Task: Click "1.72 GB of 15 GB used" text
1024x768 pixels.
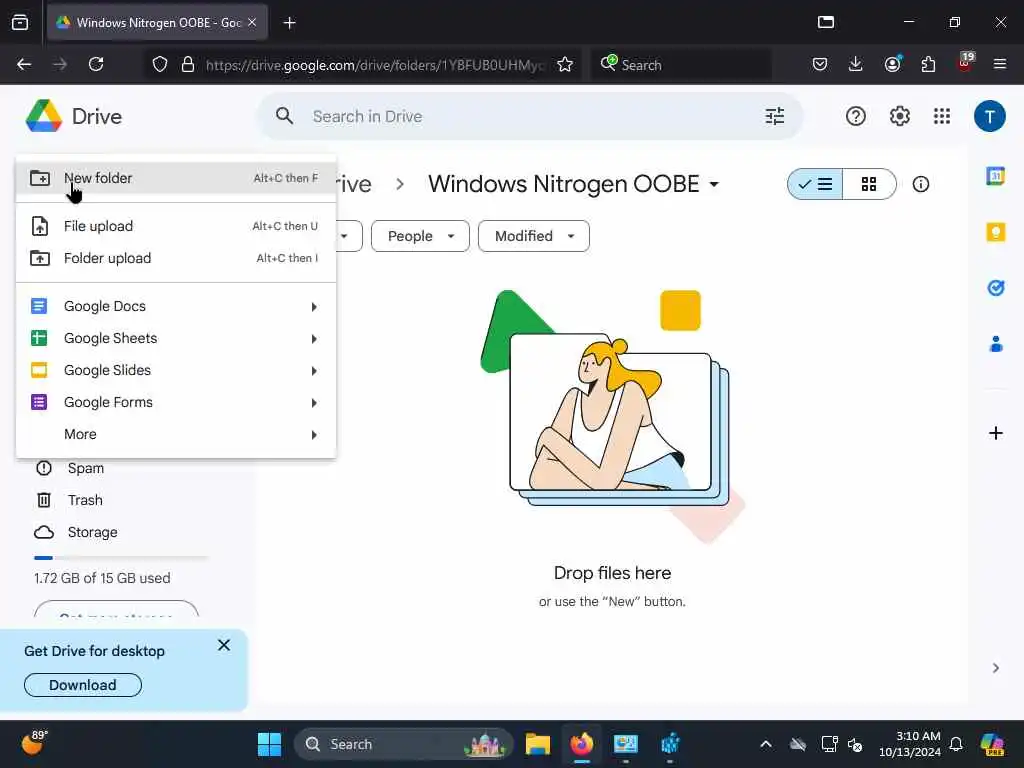Action: [103, 578]
